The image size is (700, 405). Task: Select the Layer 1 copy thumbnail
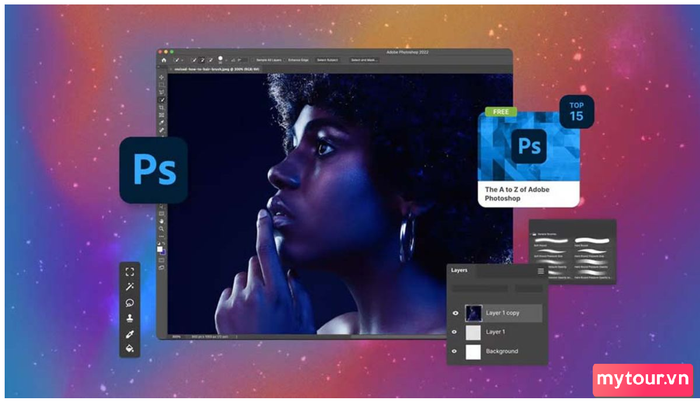473,313
